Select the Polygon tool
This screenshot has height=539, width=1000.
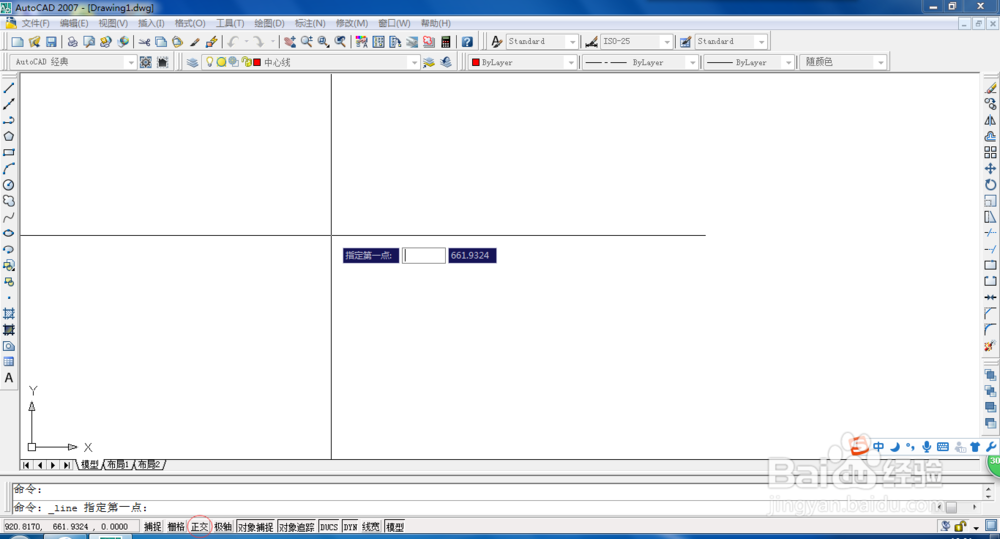(x=9, y=137)
